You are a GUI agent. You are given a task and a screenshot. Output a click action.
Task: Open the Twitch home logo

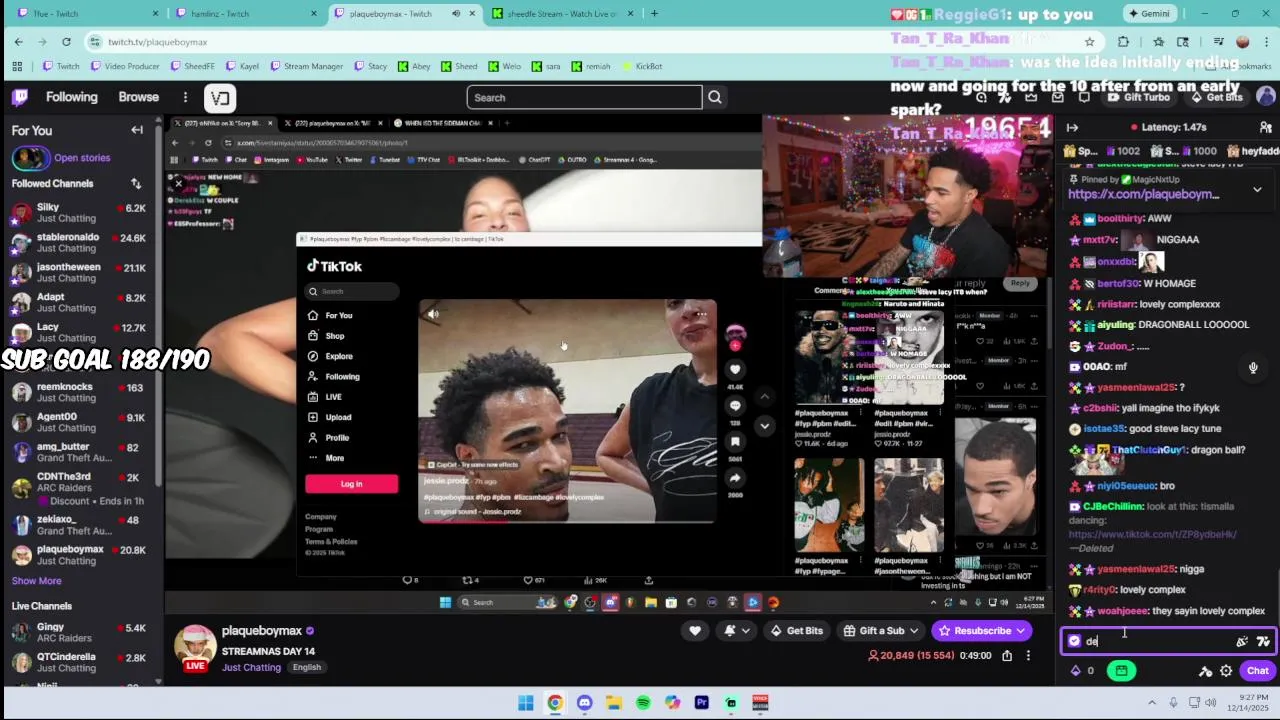(x=20, y=97)
